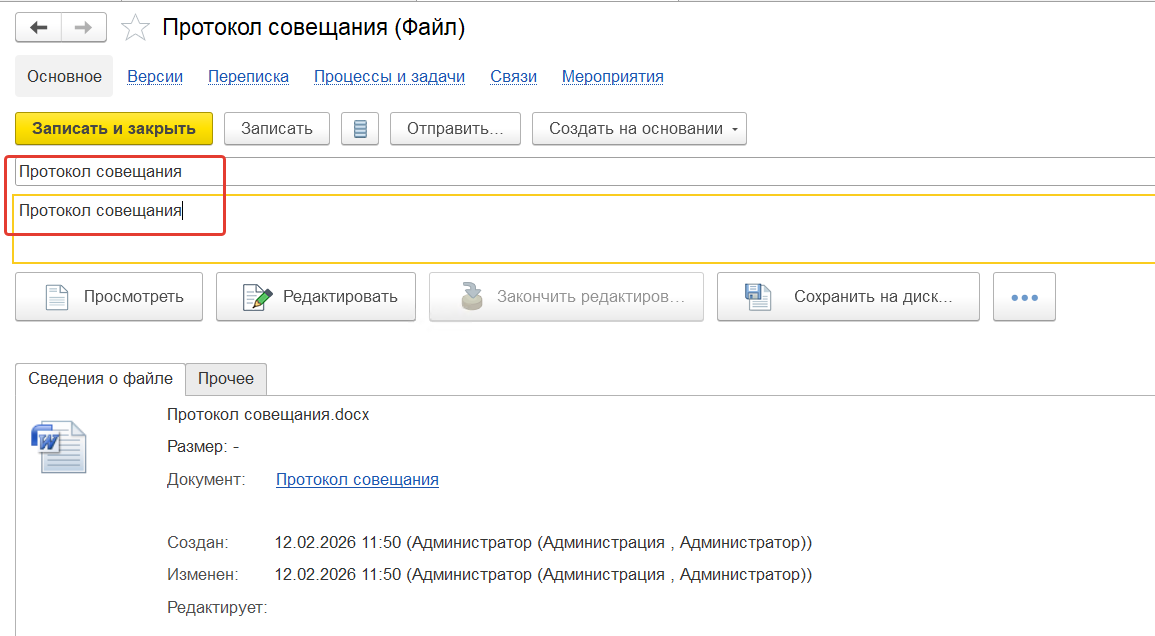Open the three-dots more actions button
1155x636 pixels.
coord(1024,297)
